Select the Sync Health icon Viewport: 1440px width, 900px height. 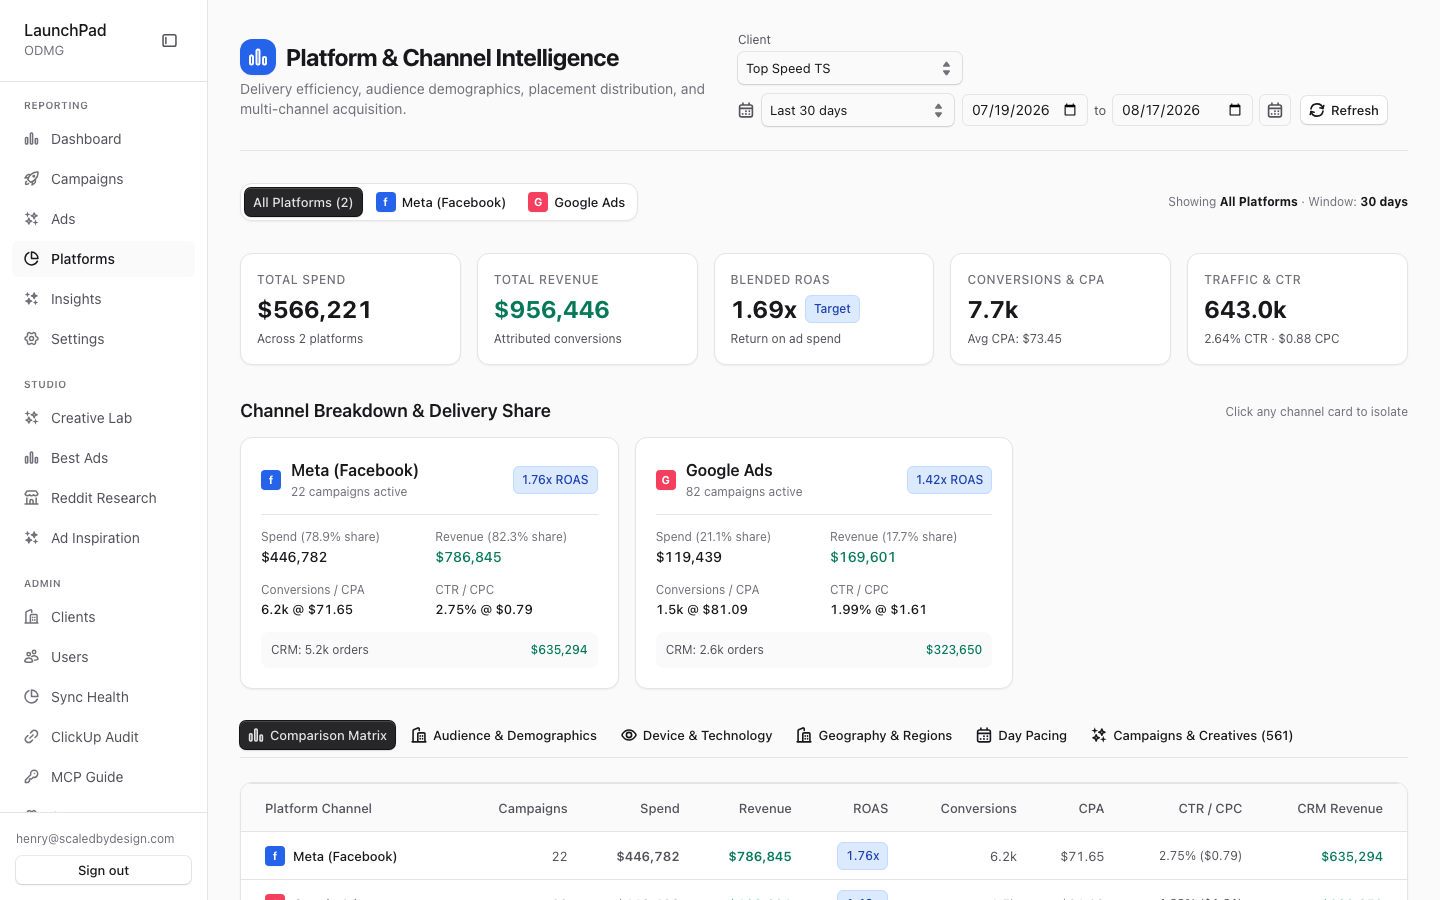coord(32,697)
